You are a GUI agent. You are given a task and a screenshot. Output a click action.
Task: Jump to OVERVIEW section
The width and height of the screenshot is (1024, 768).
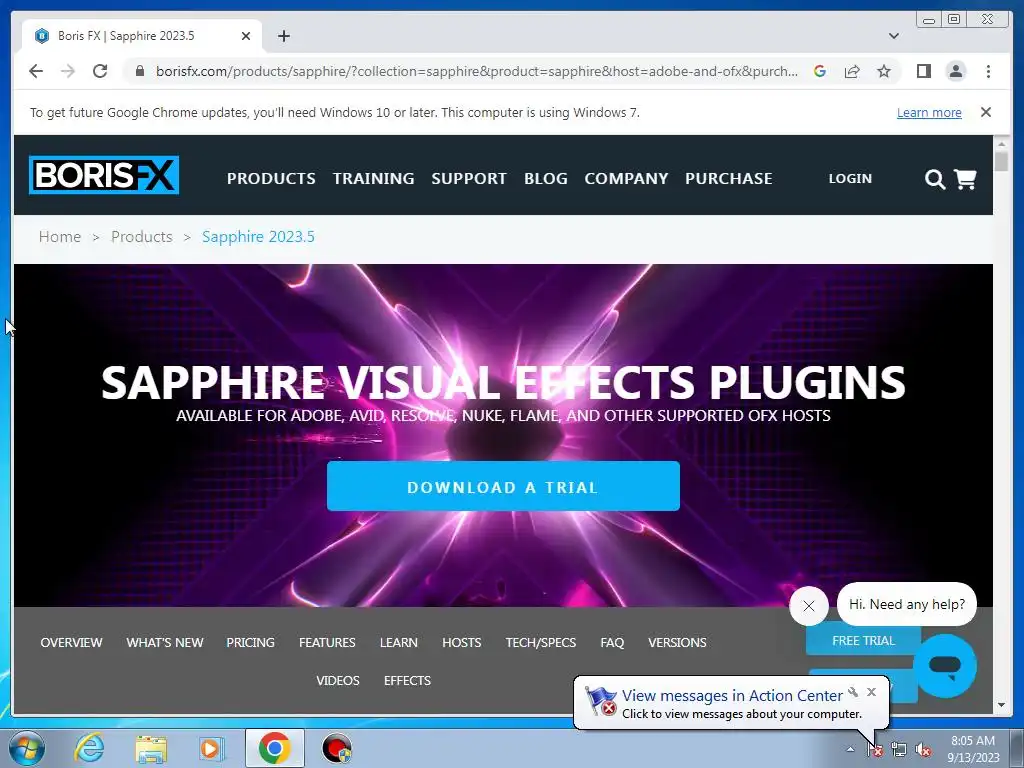tap(71, 643)
